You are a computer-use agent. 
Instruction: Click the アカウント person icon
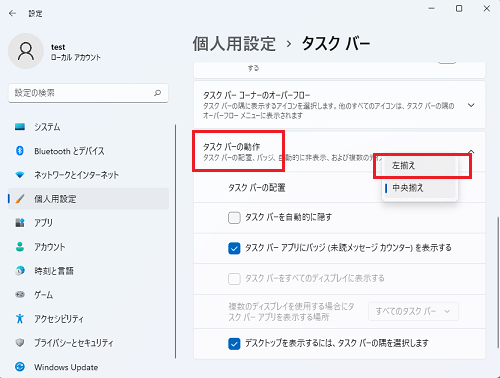tap(20, 247)
